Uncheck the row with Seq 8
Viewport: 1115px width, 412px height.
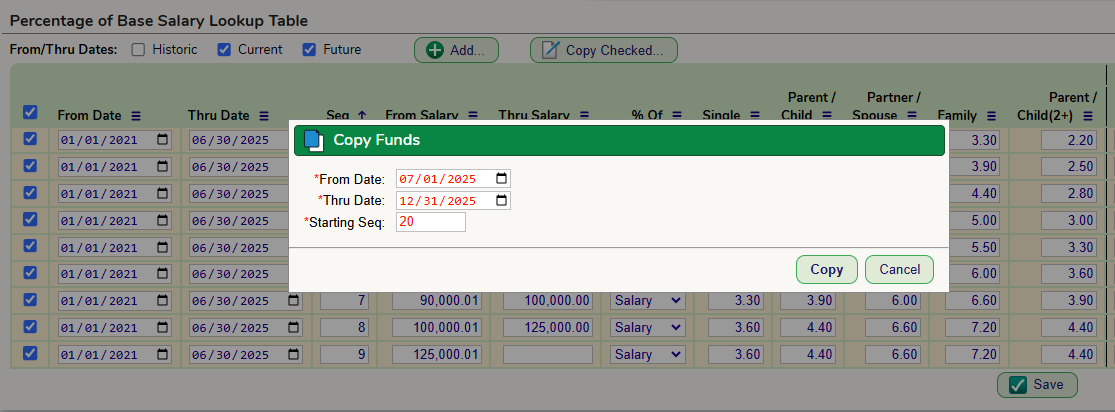coord(30,327)
